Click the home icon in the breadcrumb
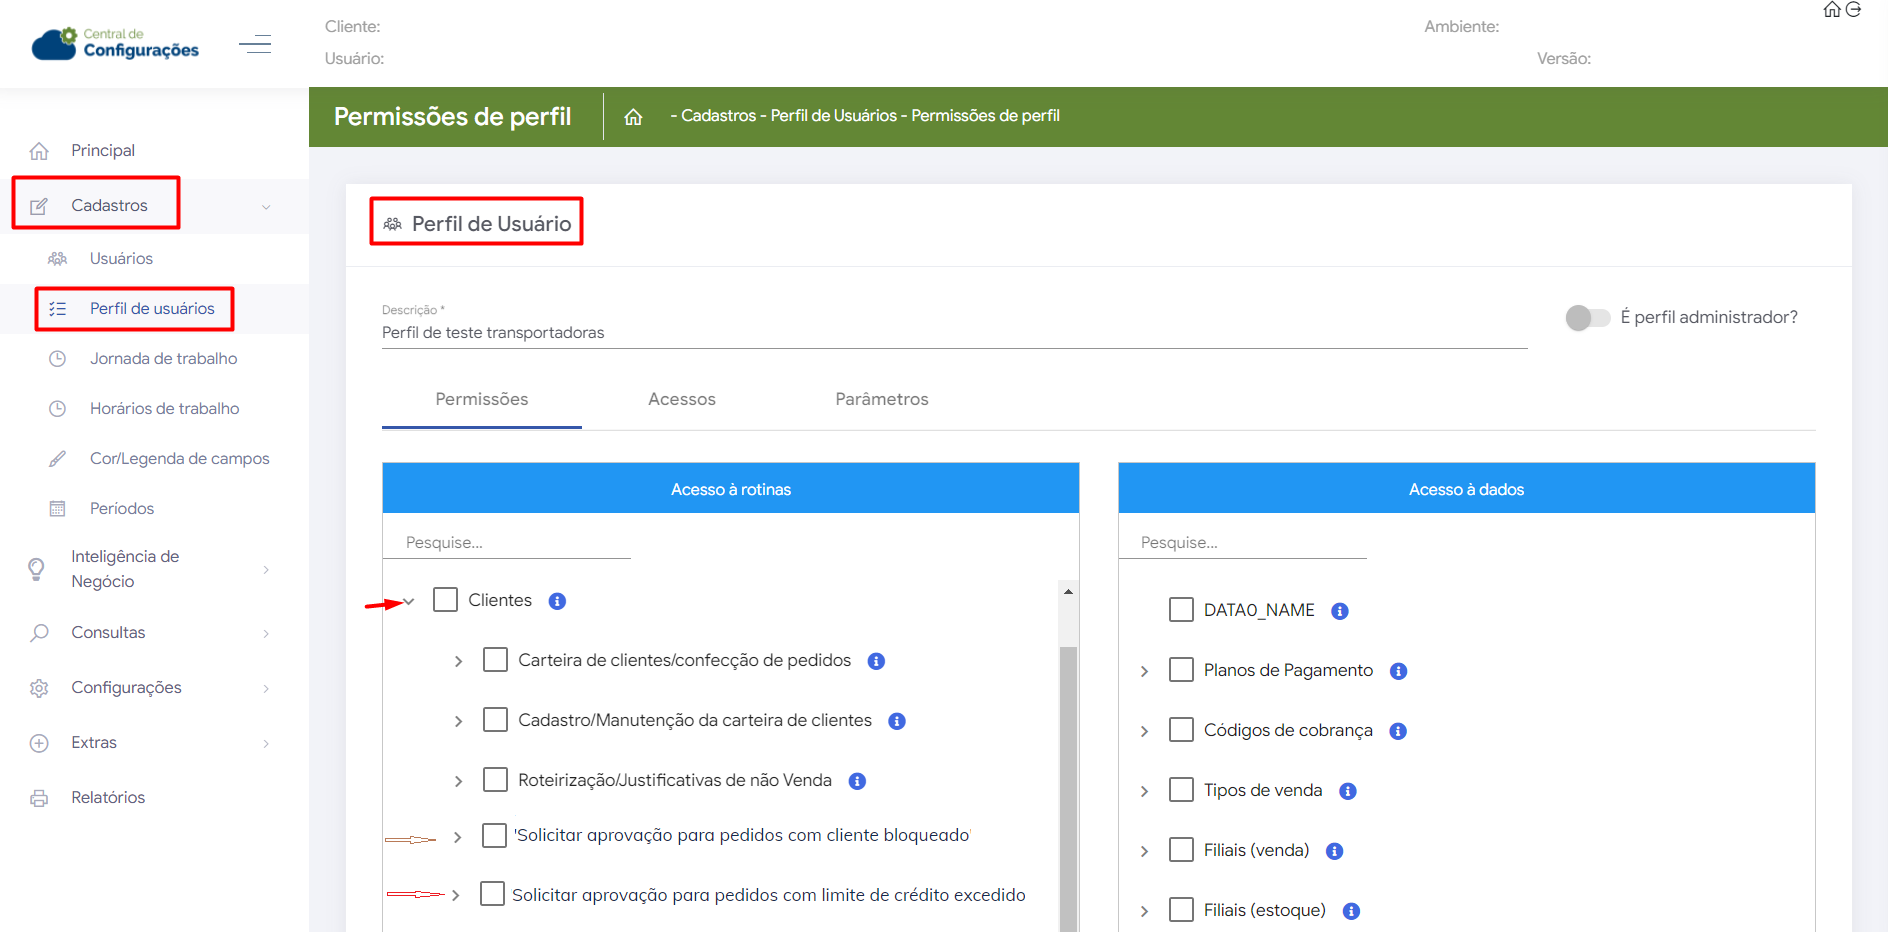This screenshot has width=1888, height=932. click(633, 117)
